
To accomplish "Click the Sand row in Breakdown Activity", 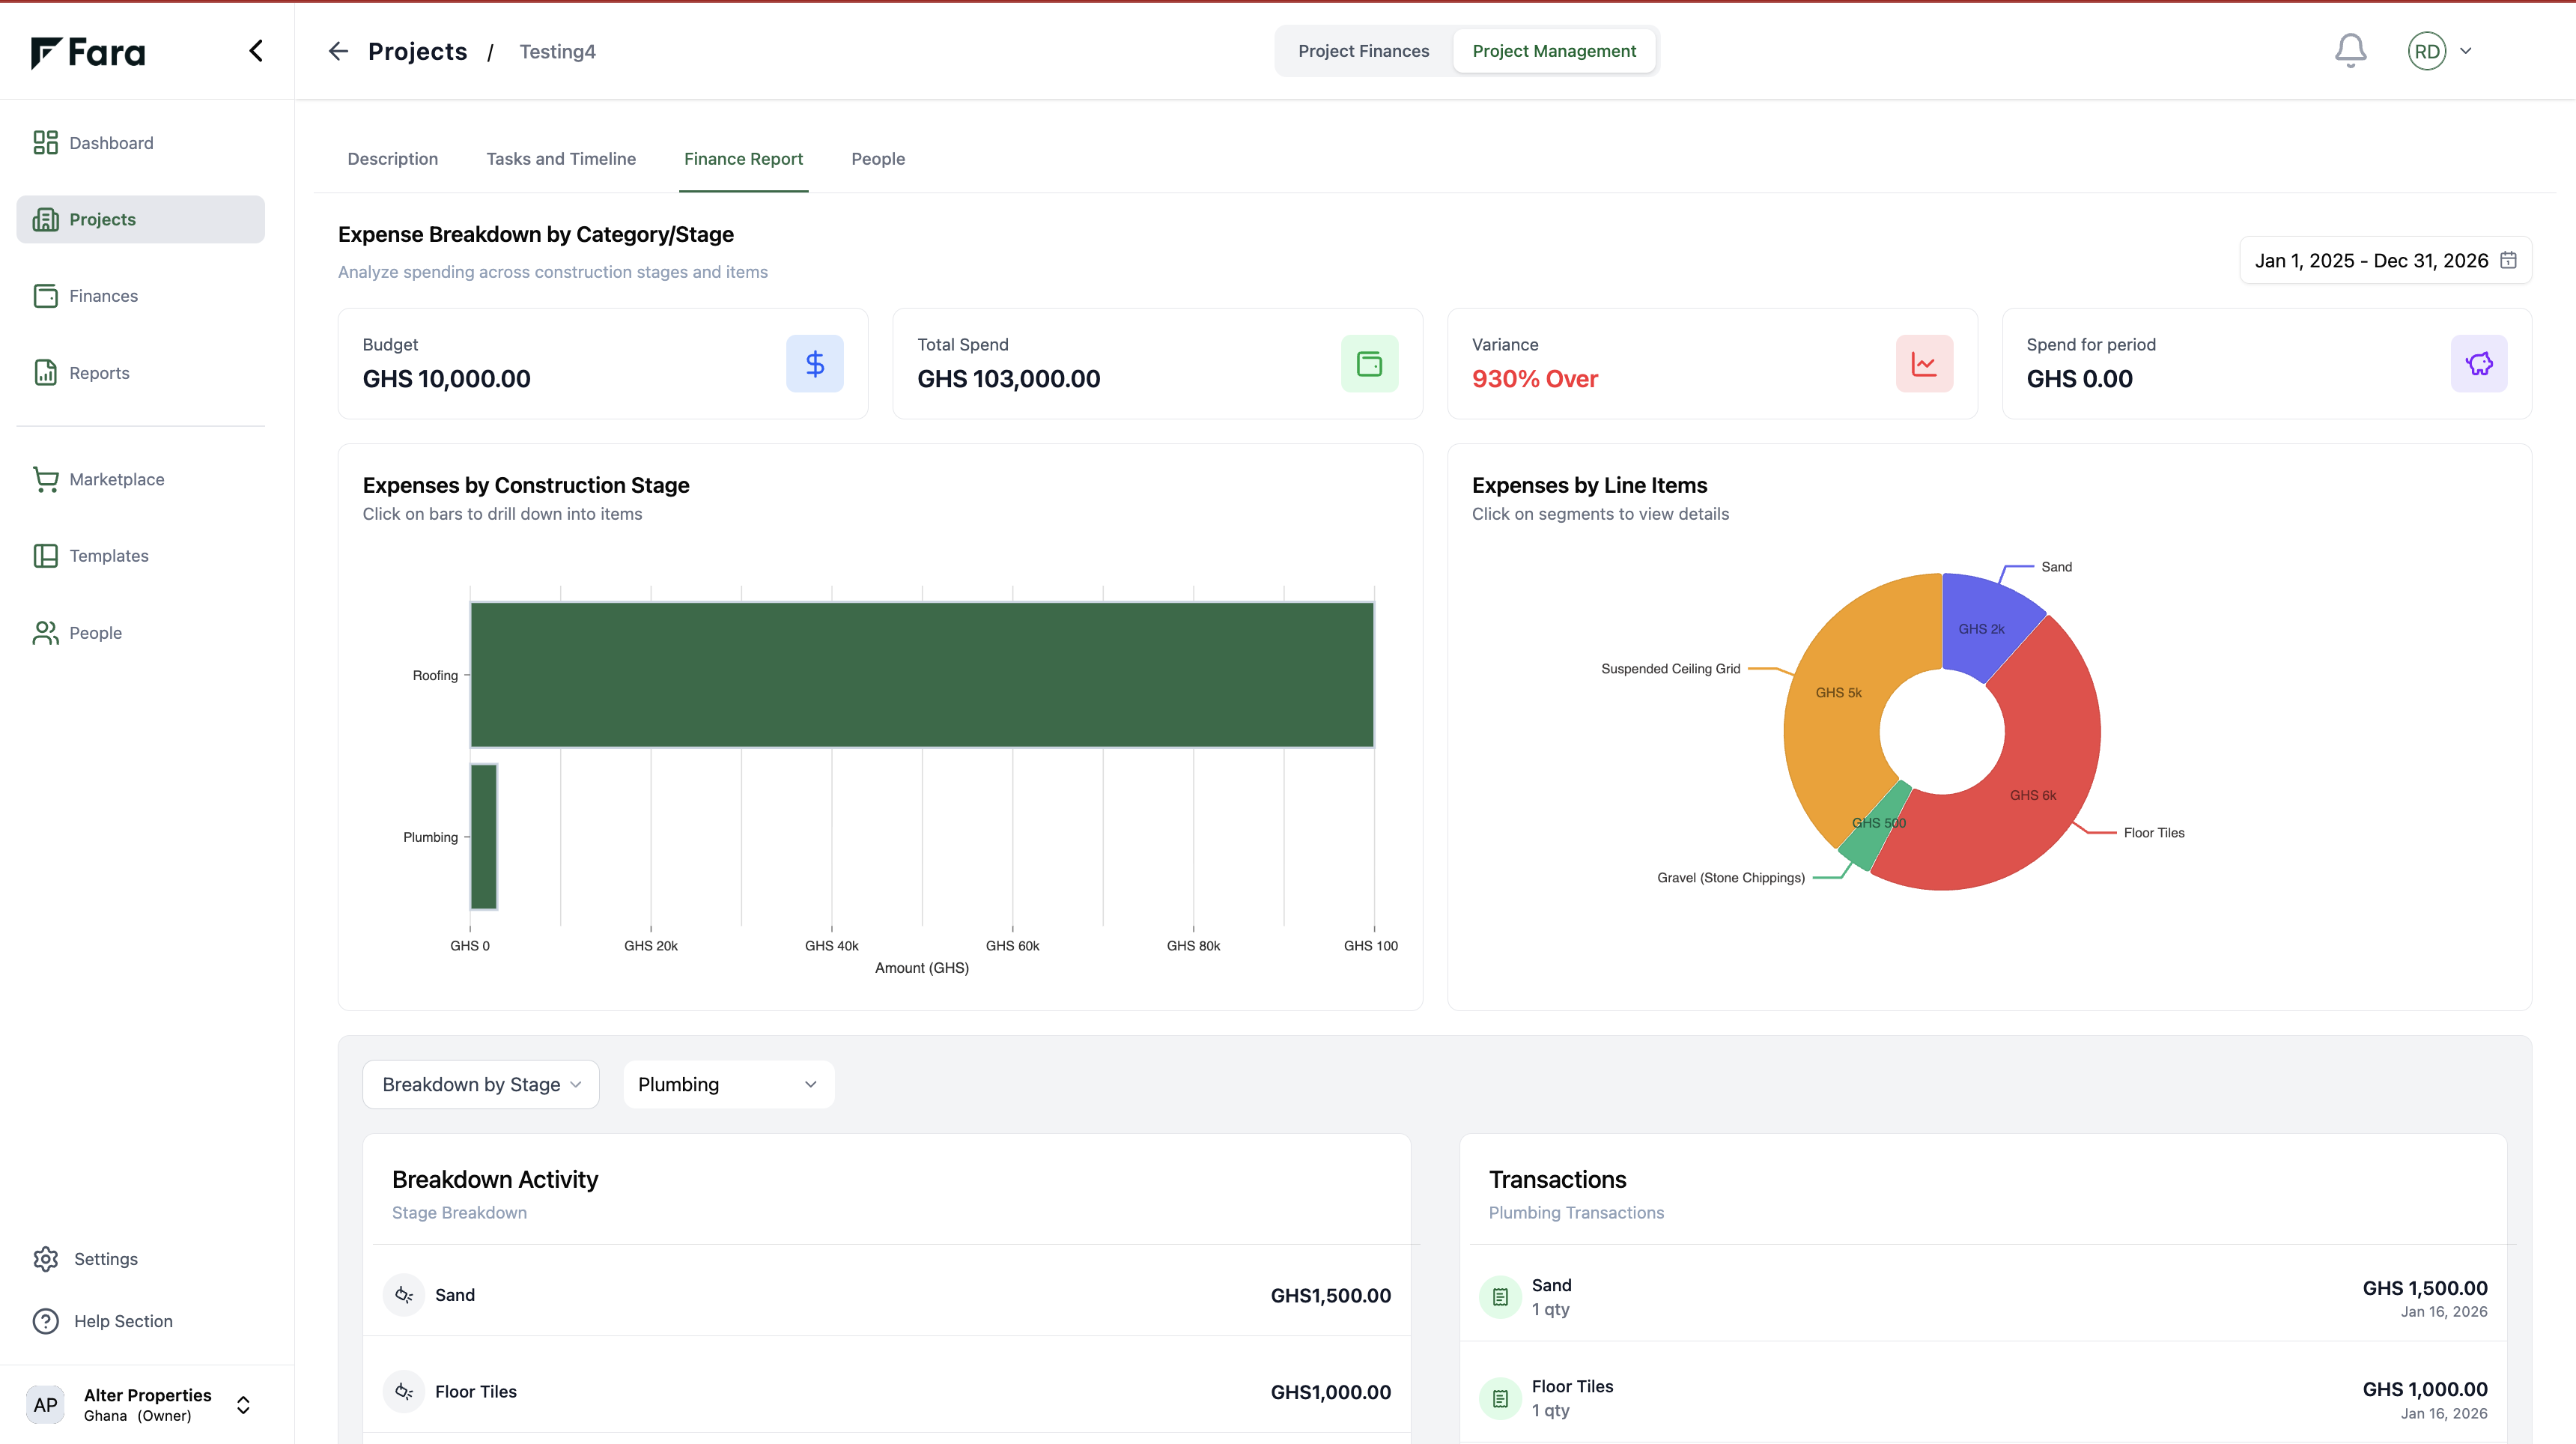I will pyautogui.click(x=887, y=1295).
